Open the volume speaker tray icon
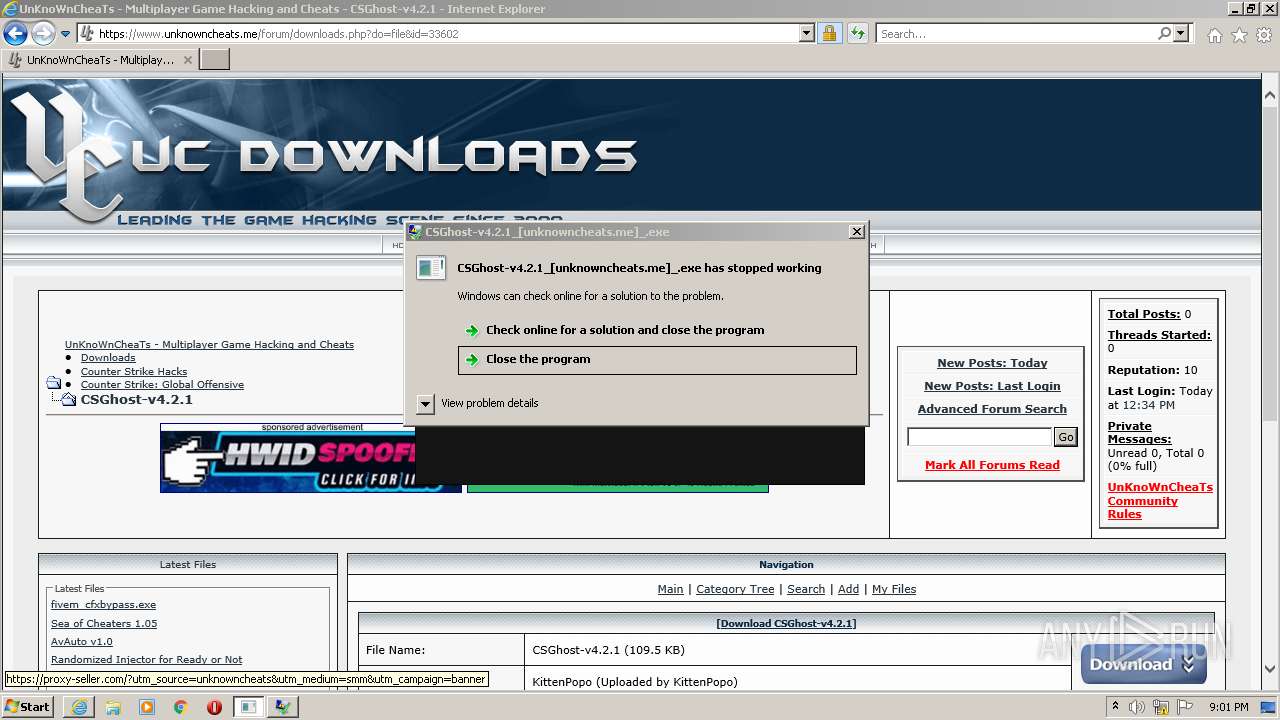The width and height of the screenshot is (1280, 720). [1137, 707]
